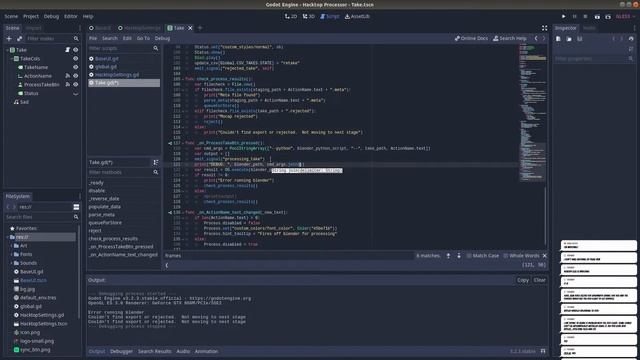Click signal icon on ActionName node
Screen dimensions: 640x360
point(68,76)
